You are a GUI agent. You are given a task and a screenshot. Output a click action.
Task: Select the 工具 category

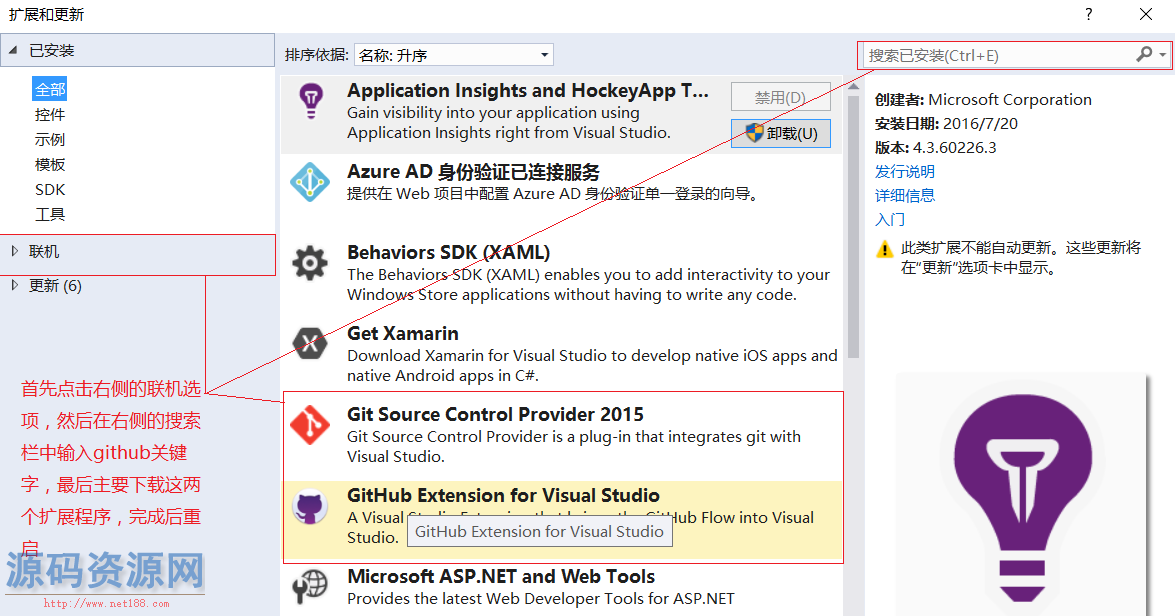tap(50, 214)
